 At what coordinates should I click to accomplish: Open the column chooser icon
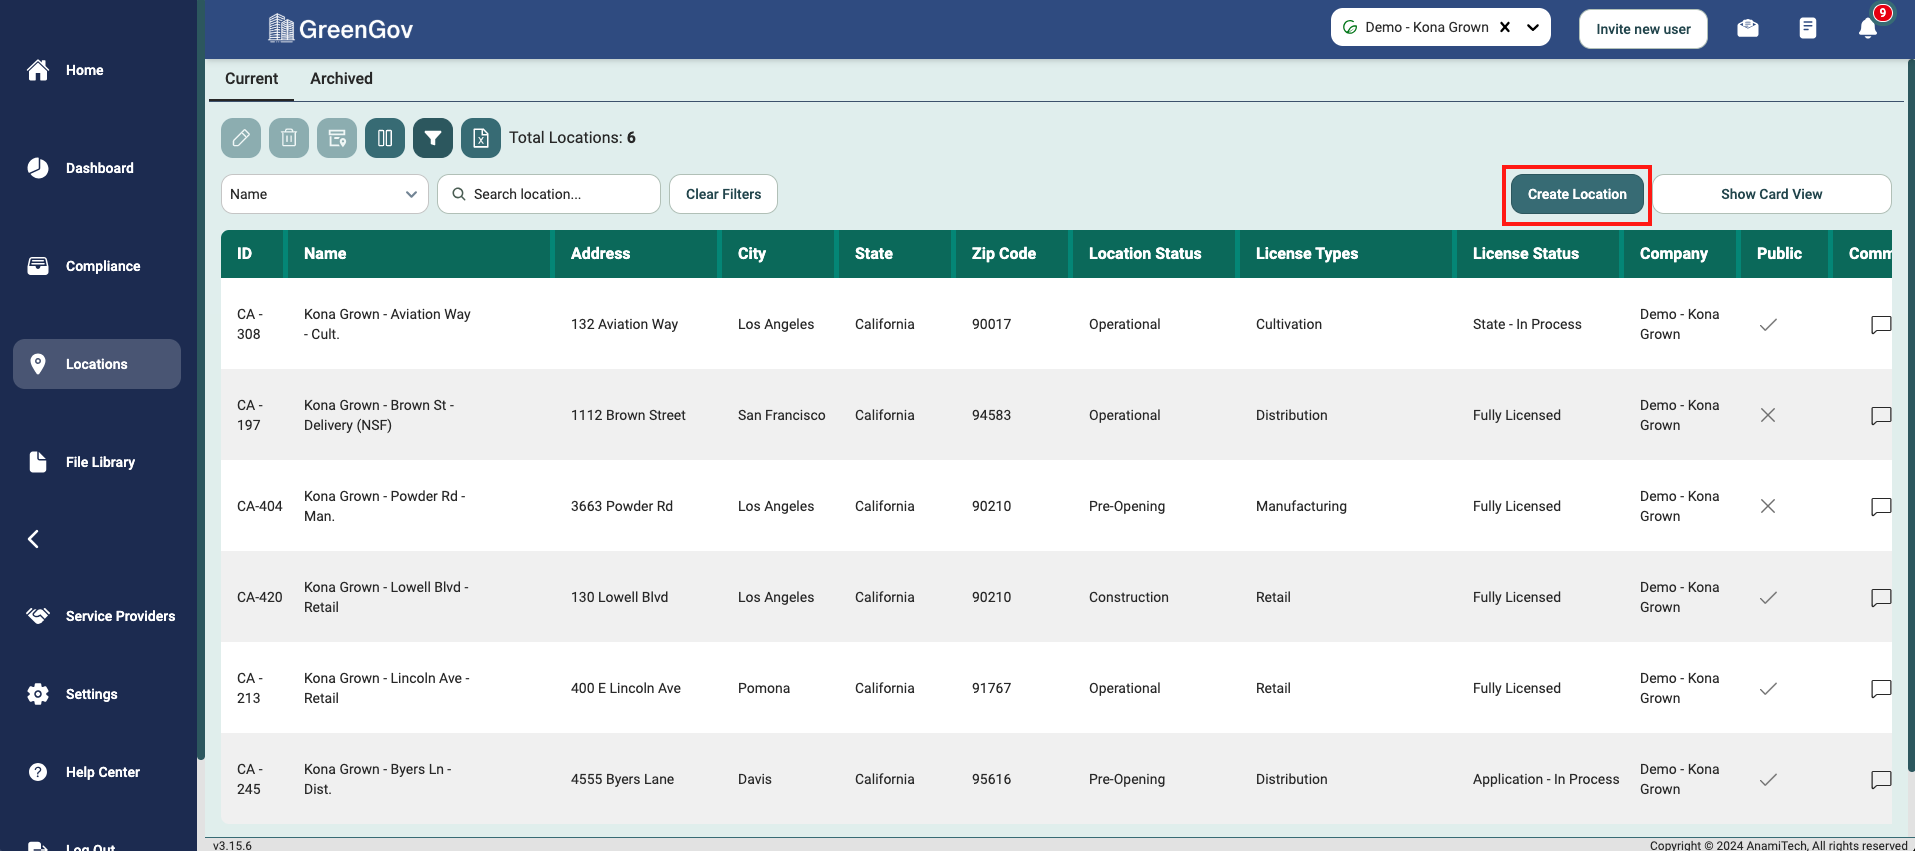click(385, 138)
